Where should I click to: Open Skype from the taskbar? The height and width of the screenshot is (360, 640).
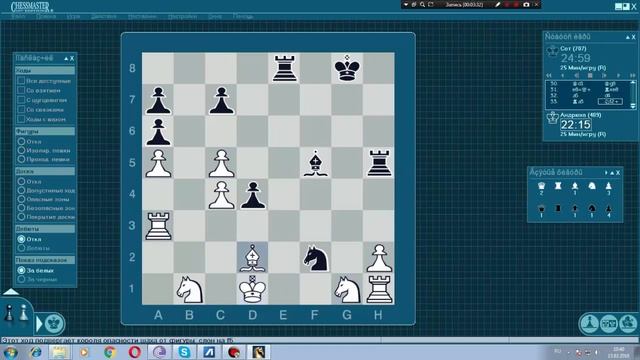(x=184, y=352)
